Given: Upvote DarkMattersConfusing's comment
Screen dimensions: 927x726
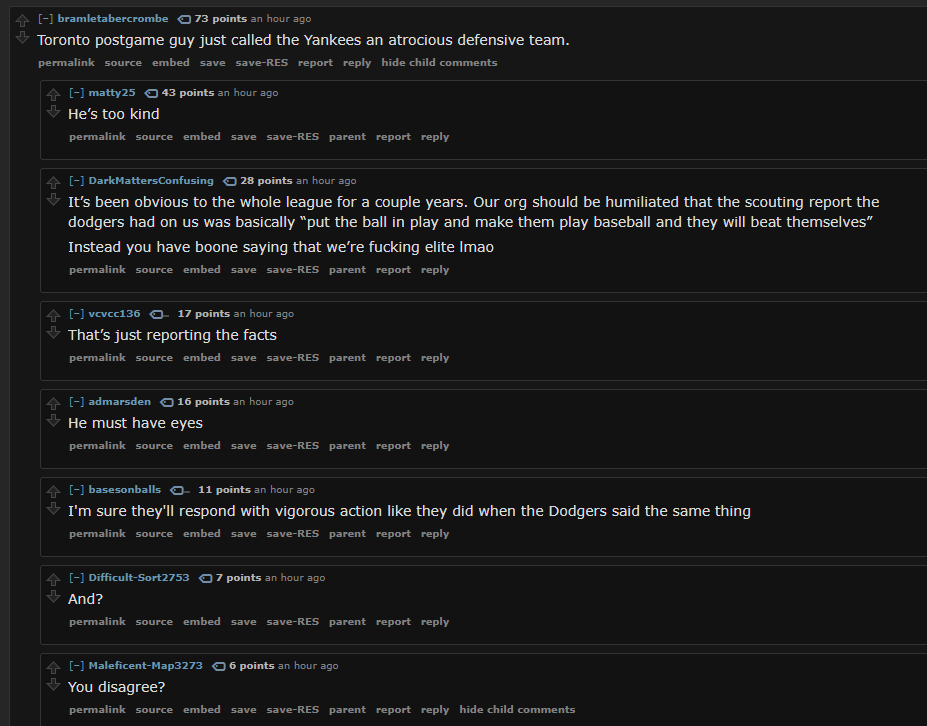Looking at the screenshot, I should [53, 183].
